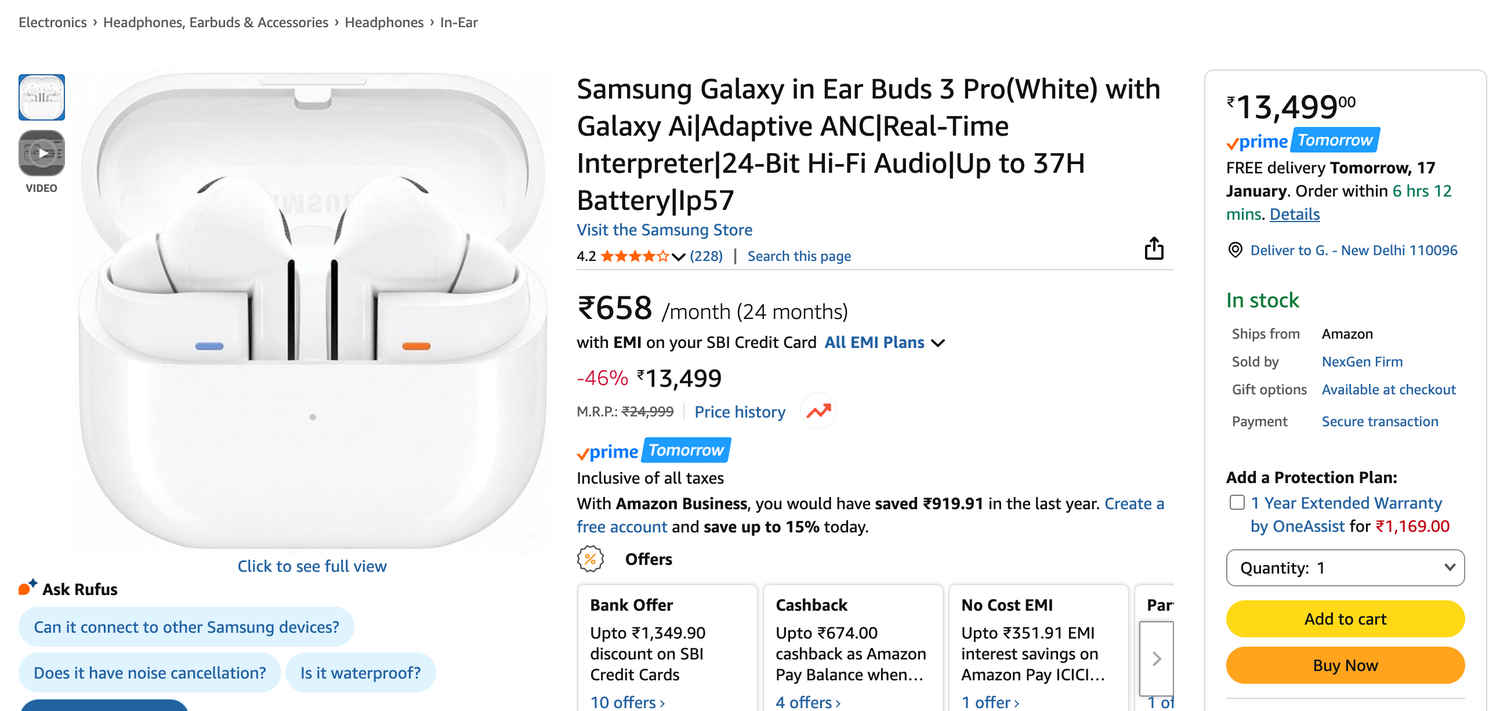The width and height of the screenshot is (1500, 711).
Task: Click the location pin delivery icon
Action: [x=1235, y=250]
